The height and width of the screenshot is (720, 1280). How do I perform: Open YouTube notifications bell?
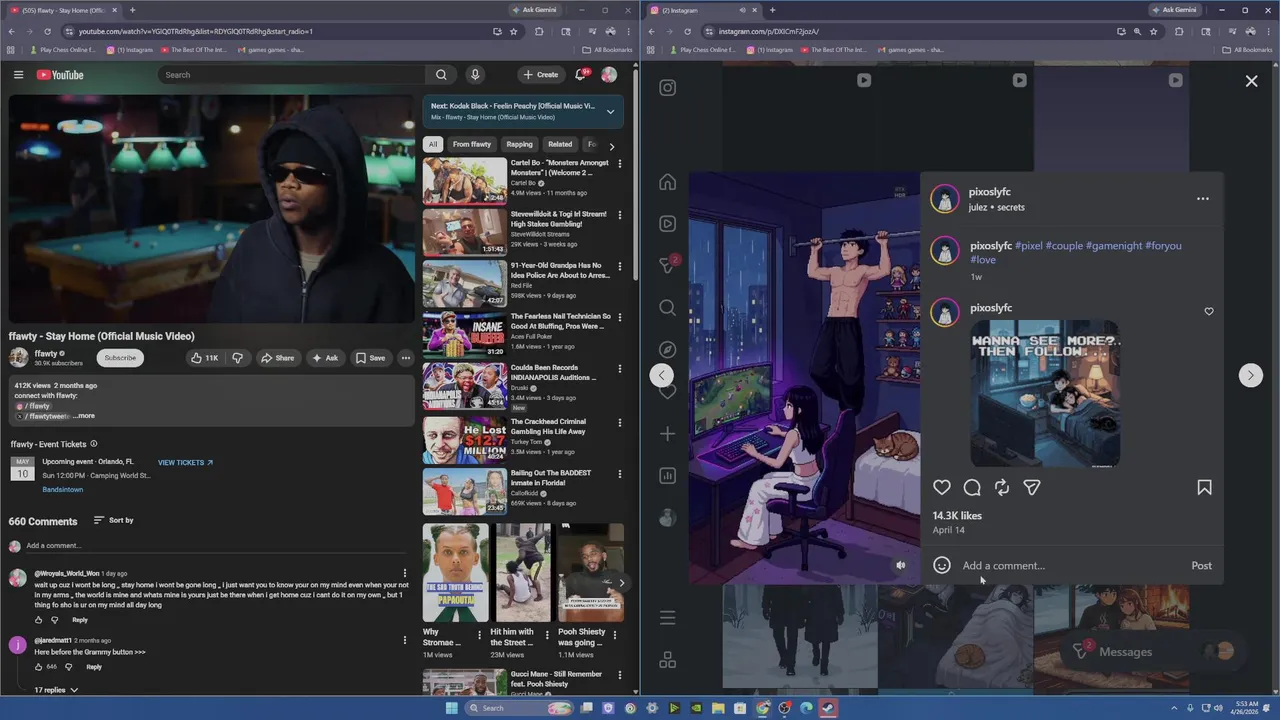coord(581,75)
